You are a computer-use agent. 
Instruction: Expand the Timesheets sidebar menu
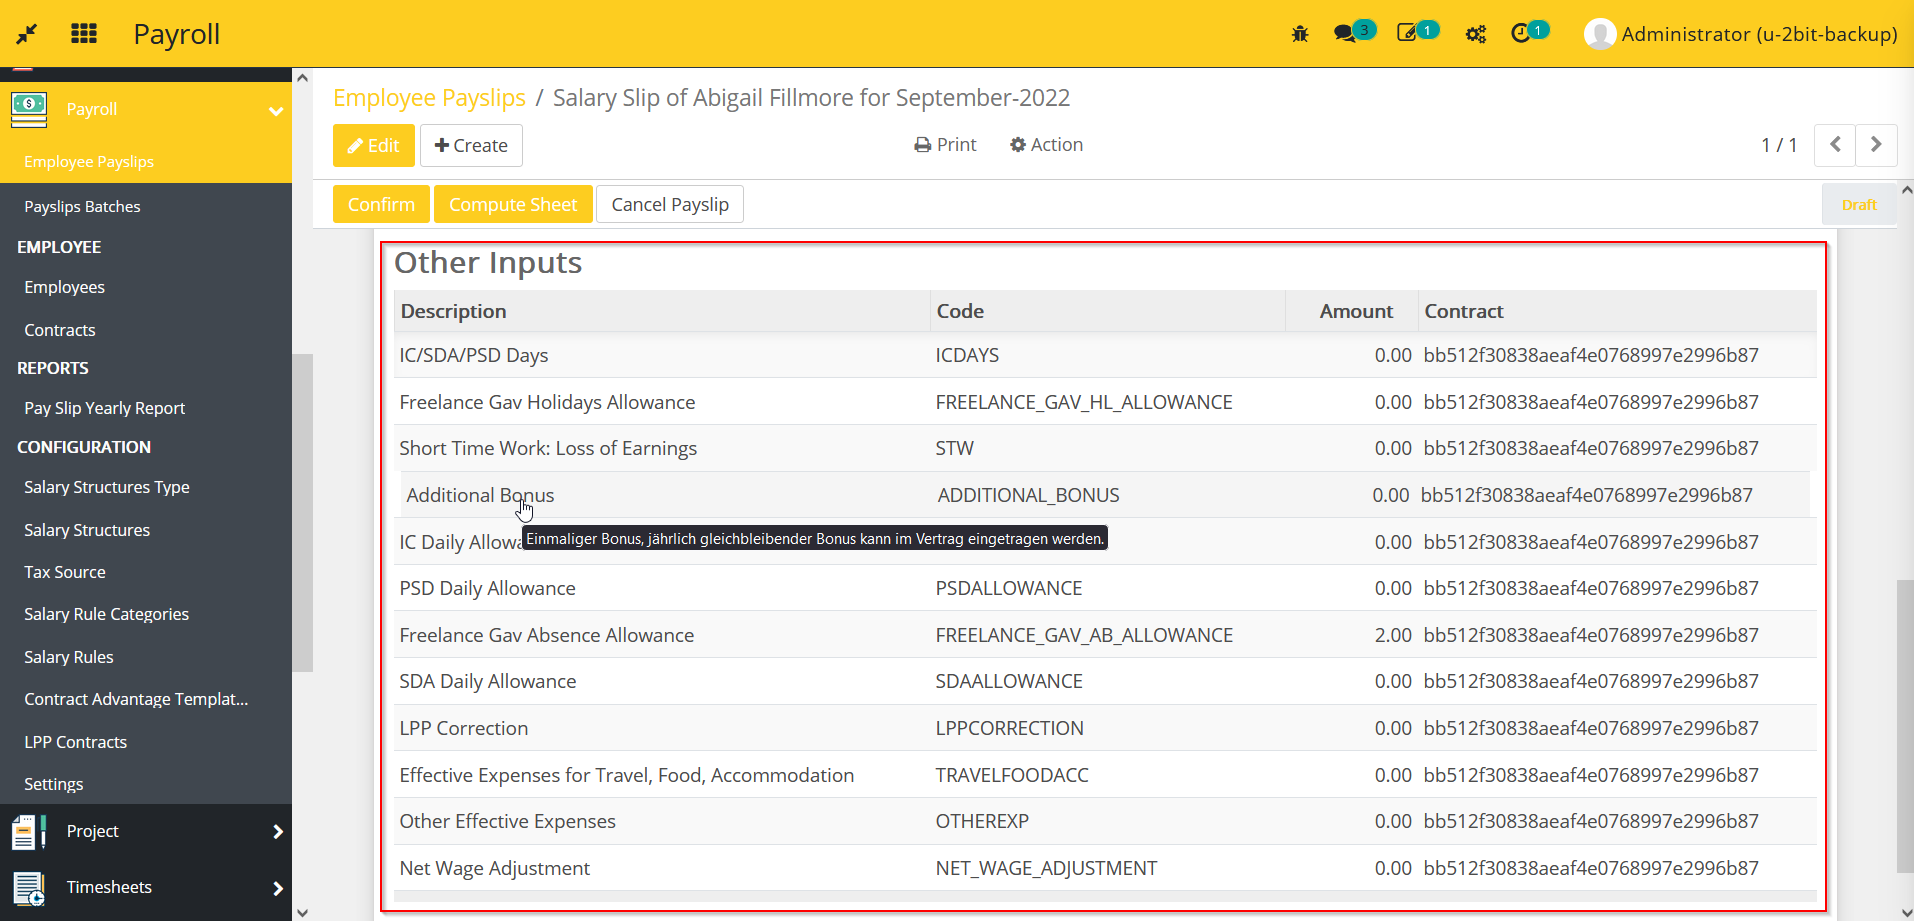[x=277, y=888]
